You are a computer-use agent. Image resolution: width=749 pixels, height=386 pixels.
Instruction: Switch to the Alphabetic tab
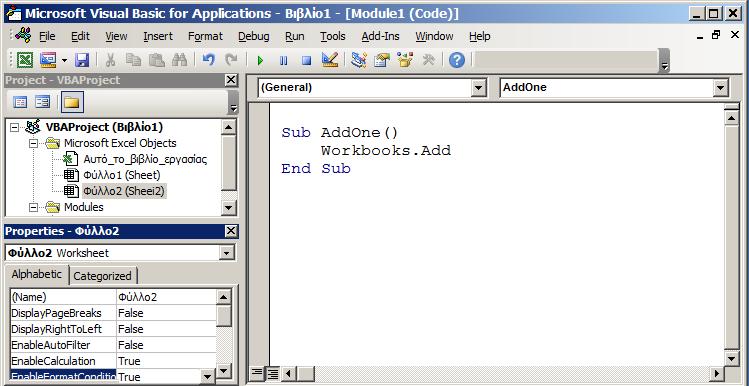pos(37,275)
